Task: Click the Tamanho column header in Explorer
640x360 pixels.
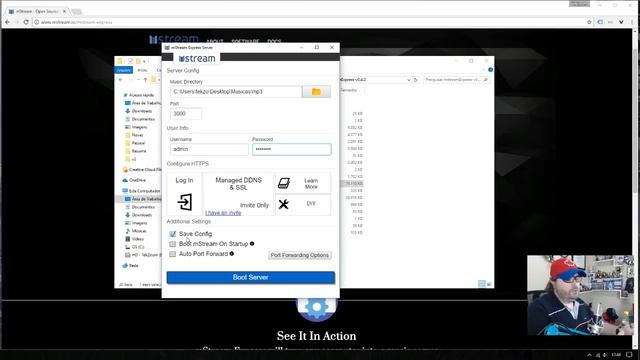Action: tap(349, 90)
